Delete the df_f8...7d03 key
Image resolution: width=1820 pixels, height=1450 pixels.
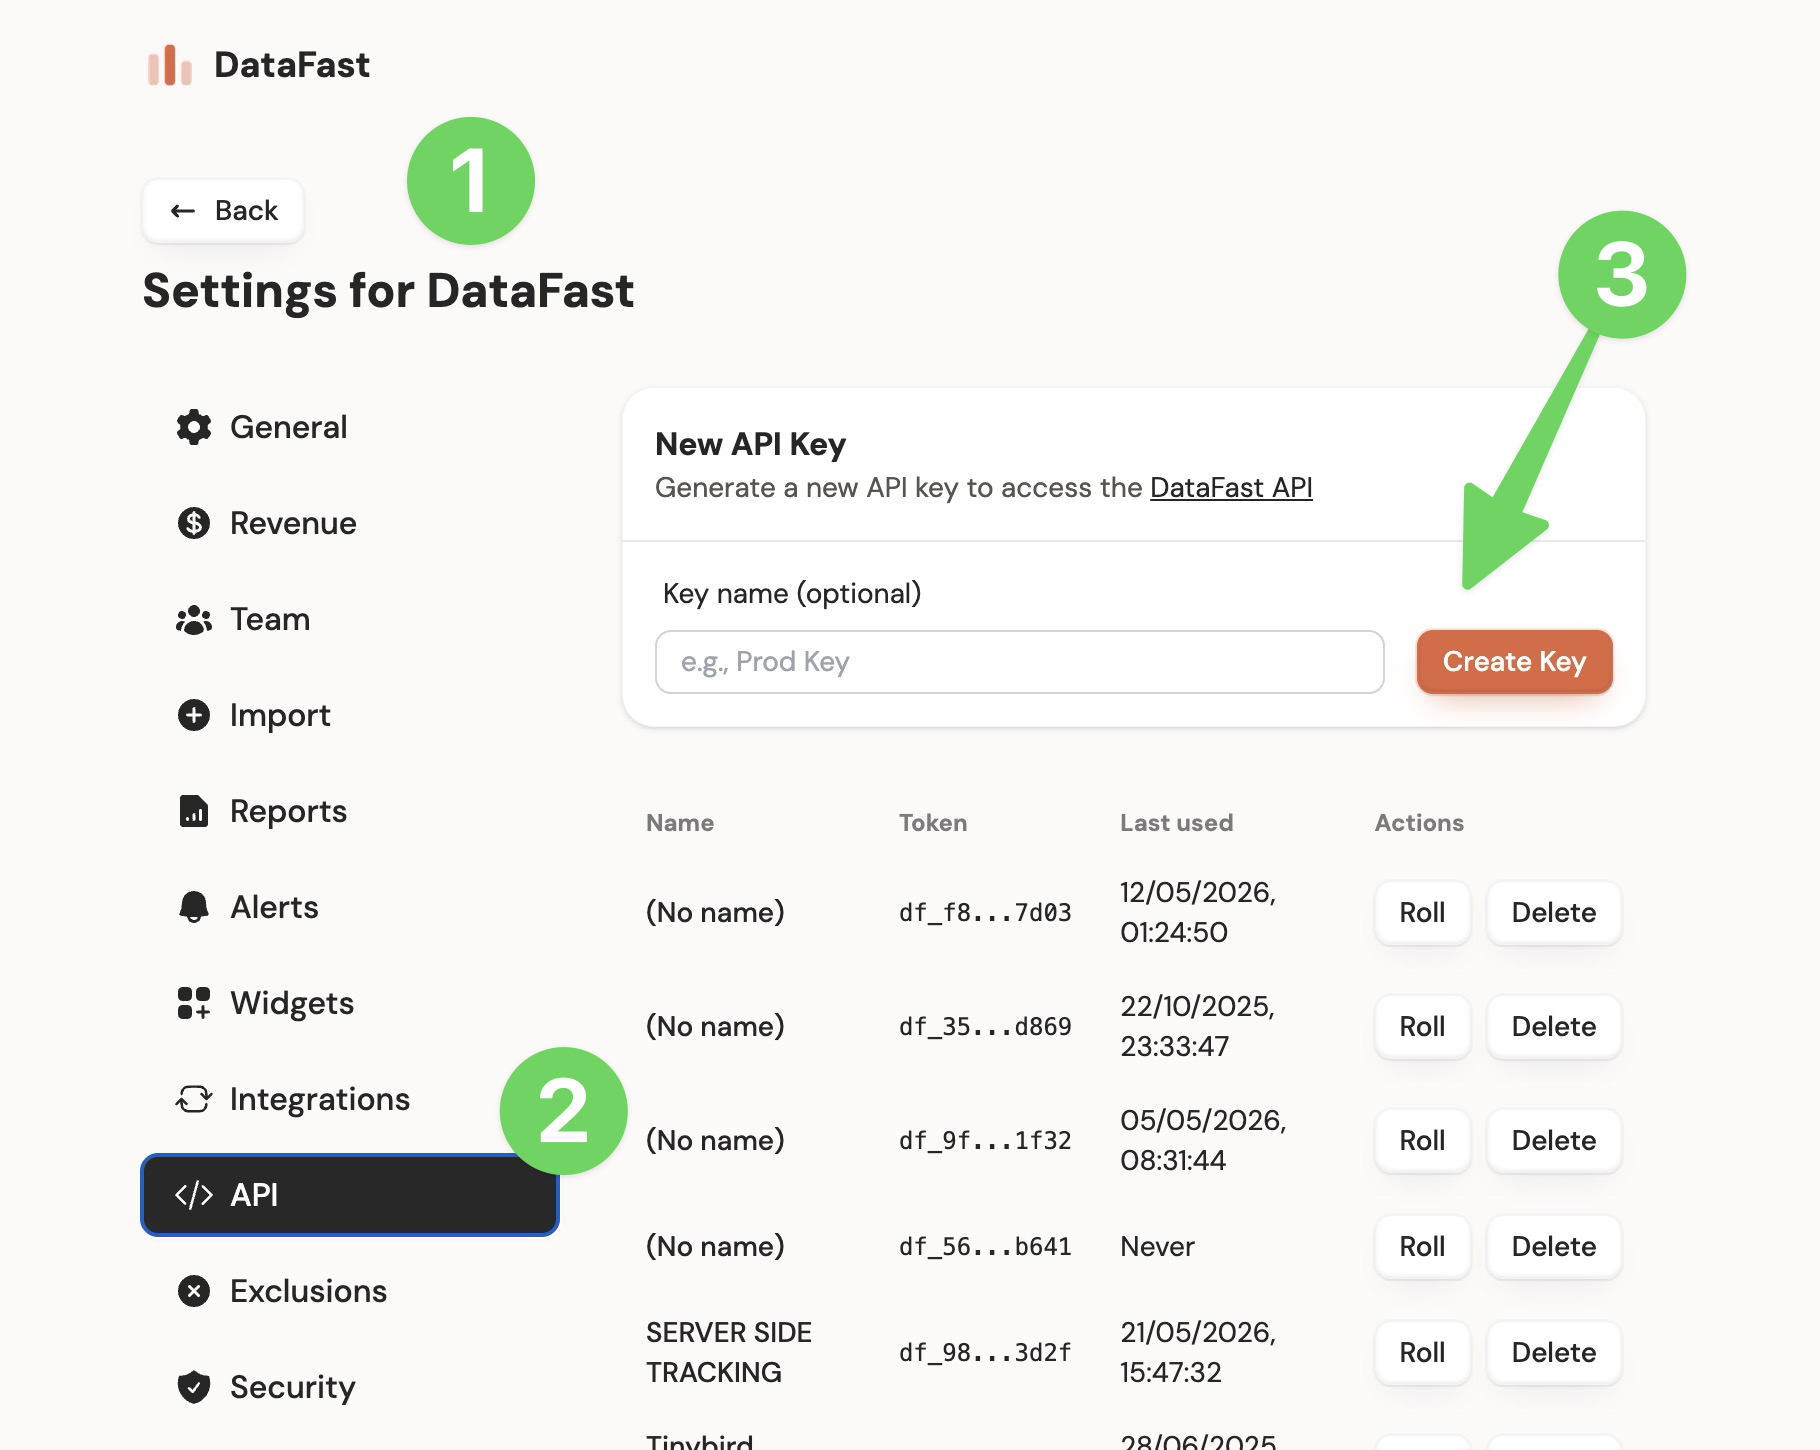pos(1553,912)
